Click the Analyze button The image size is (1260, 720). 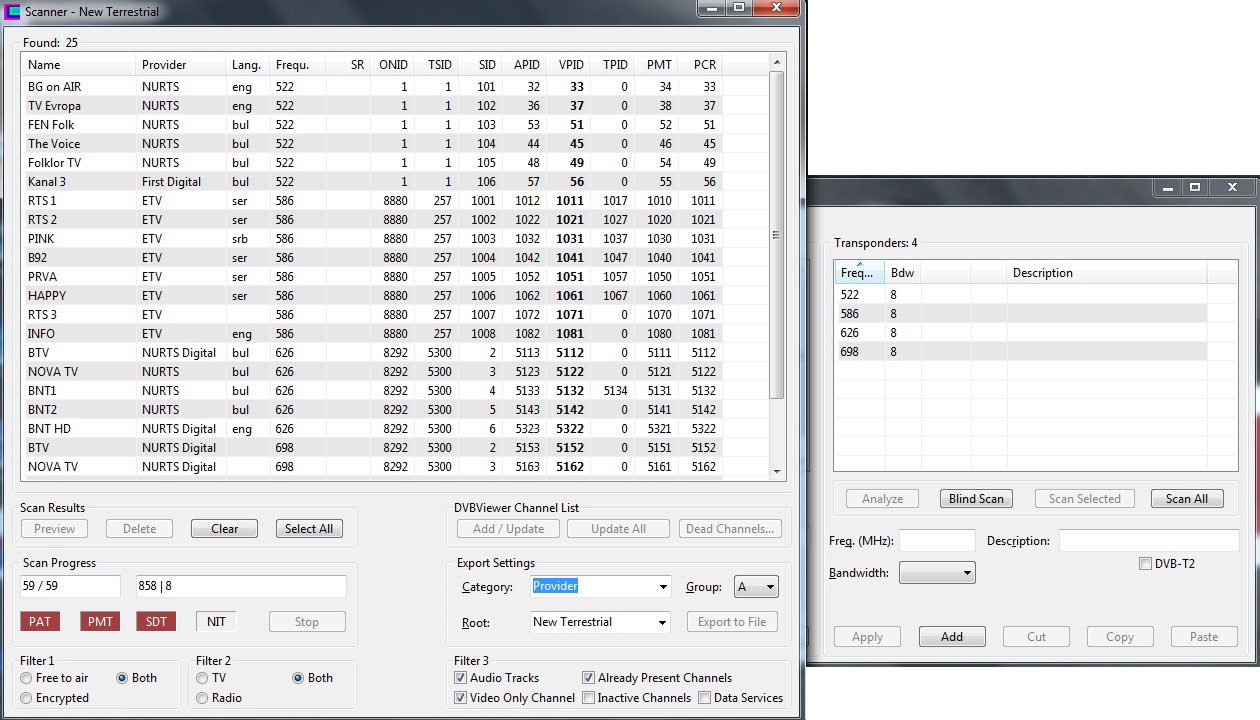point(882,499)
